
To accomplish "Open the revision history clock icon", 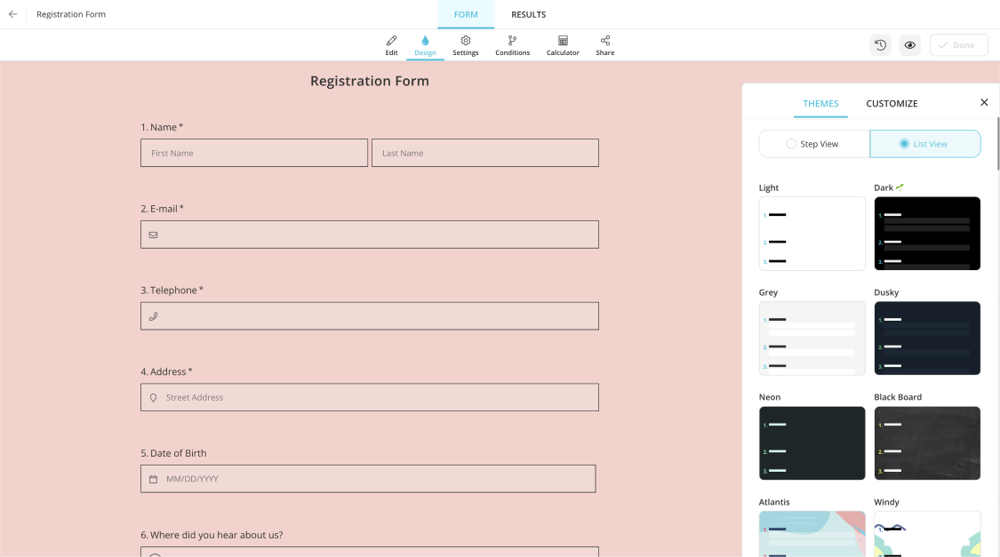I will coord(880,45).
